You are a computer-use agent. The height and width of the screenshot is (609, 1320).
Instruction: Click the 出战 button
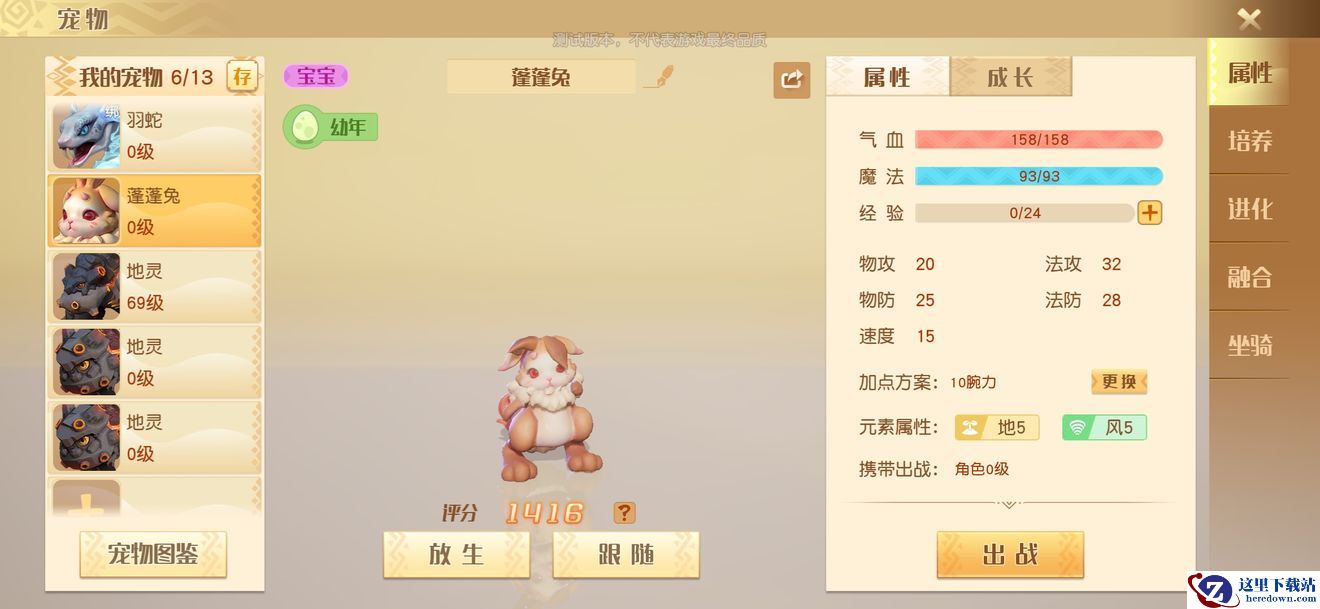(1010, 554)
